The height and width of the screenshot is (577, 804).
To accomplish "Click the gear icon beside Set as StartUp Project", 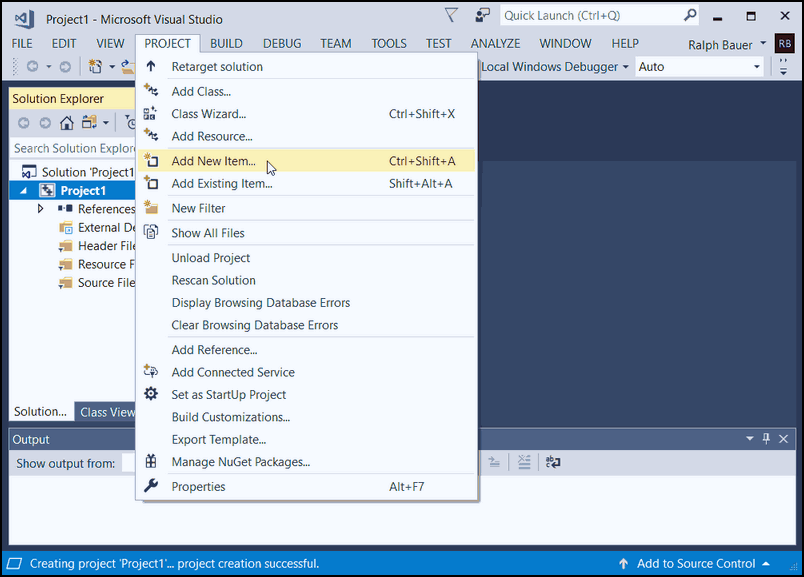I will click(x=151, y=393).
